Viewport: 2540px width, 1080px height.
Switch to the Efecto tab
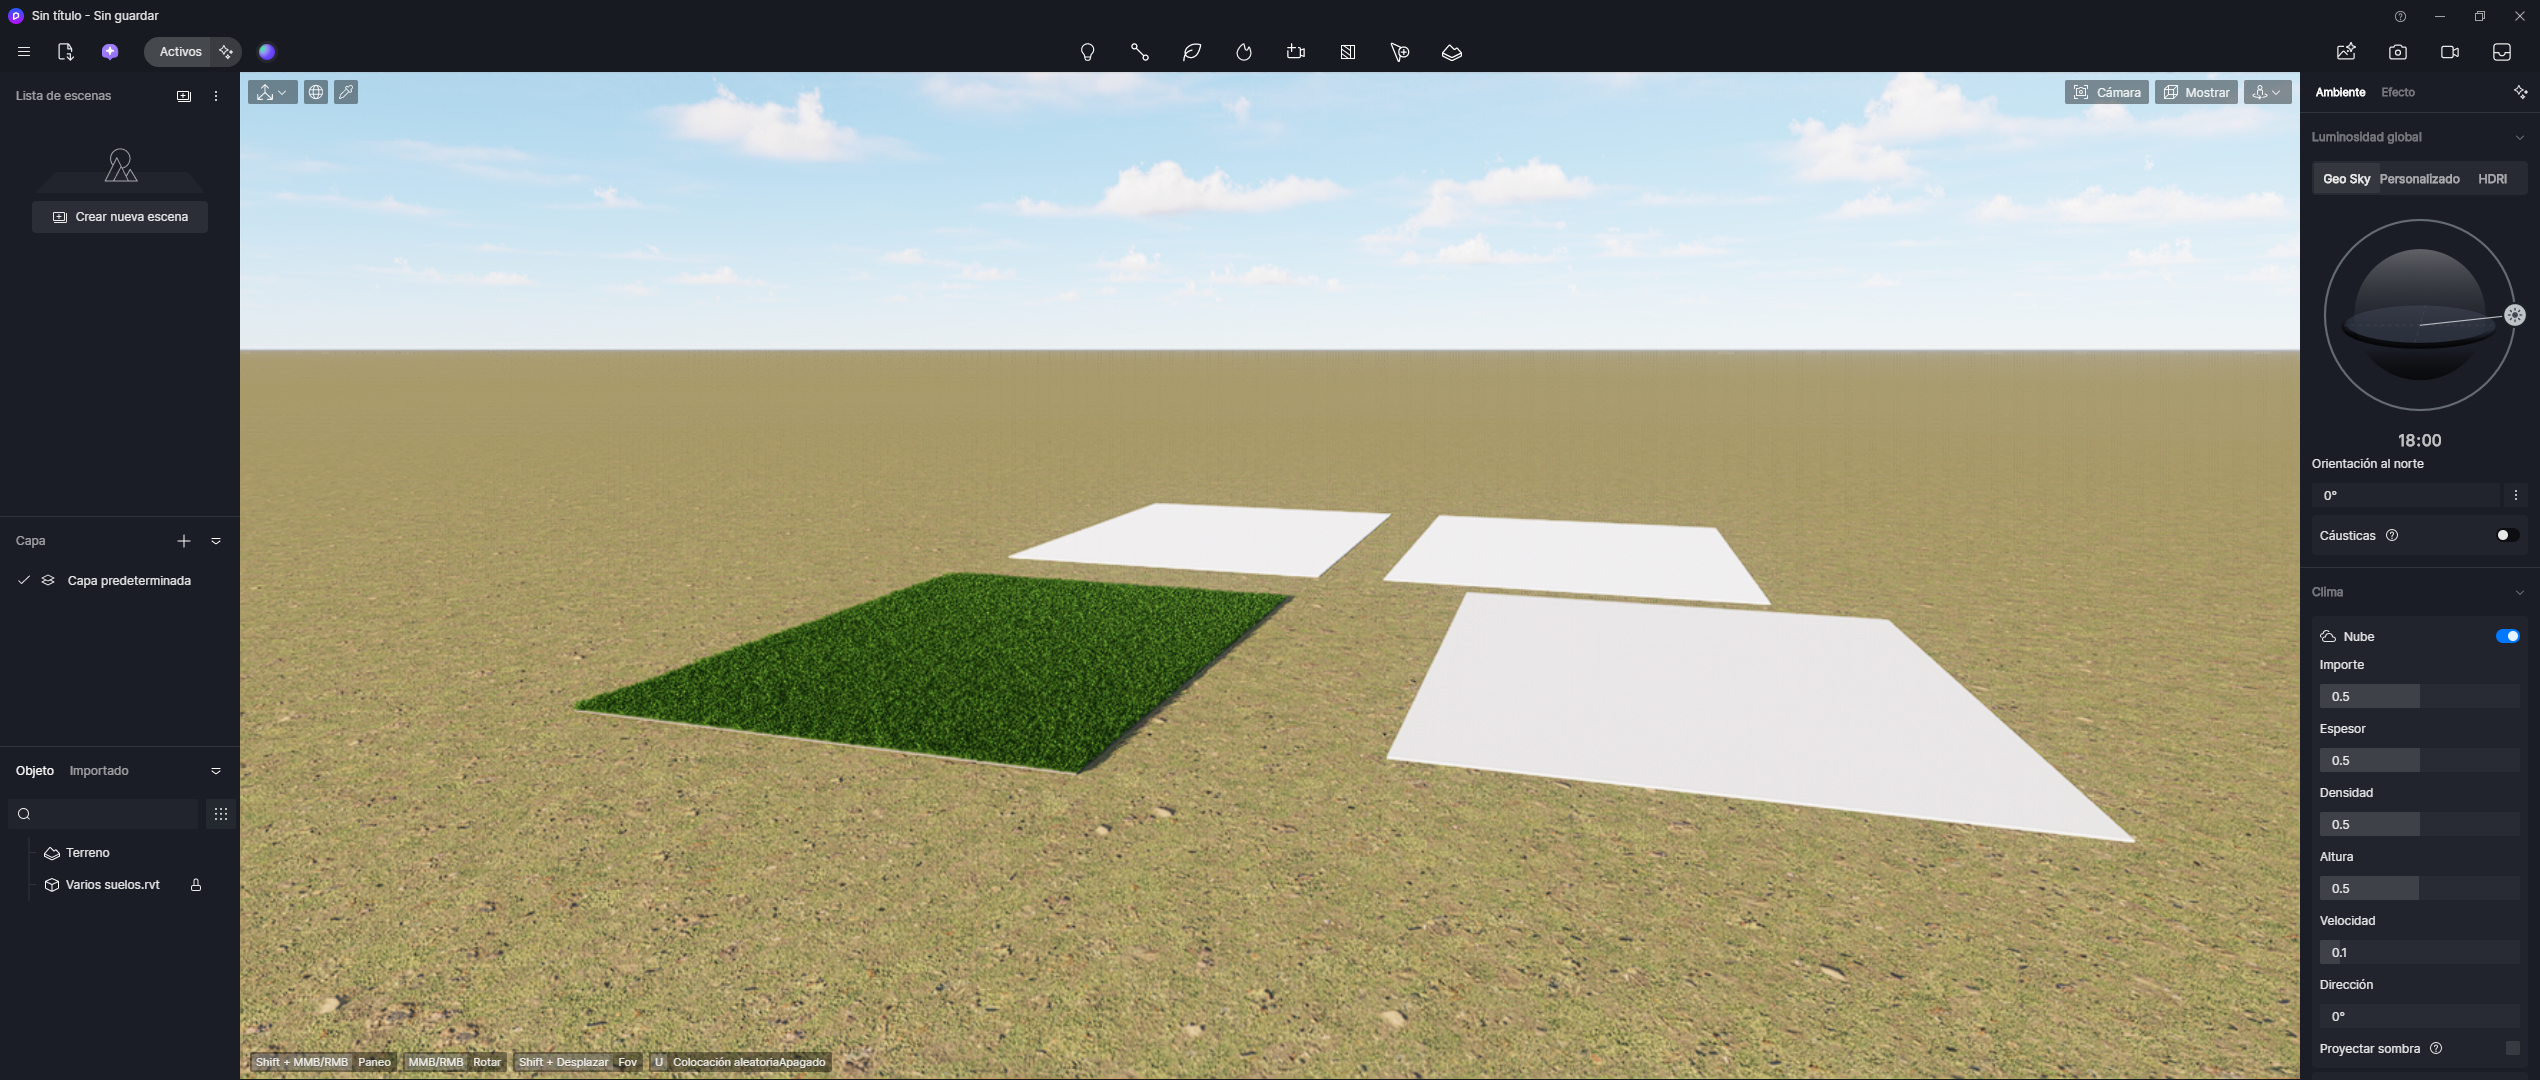click(2397, 92)
